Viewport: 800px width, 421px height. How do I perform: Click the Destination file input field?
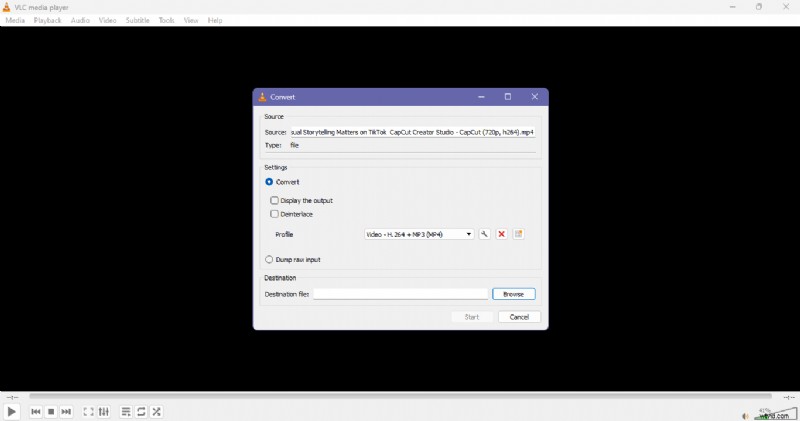tap(401, 294)
